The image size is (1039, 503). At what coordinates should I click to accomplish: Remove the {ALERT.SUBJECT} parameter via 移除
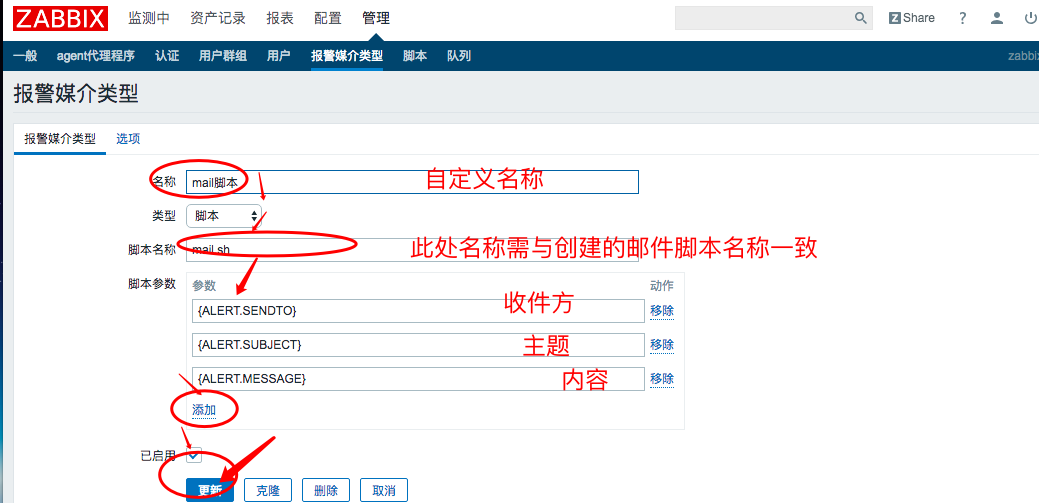[x=662, y=345]
